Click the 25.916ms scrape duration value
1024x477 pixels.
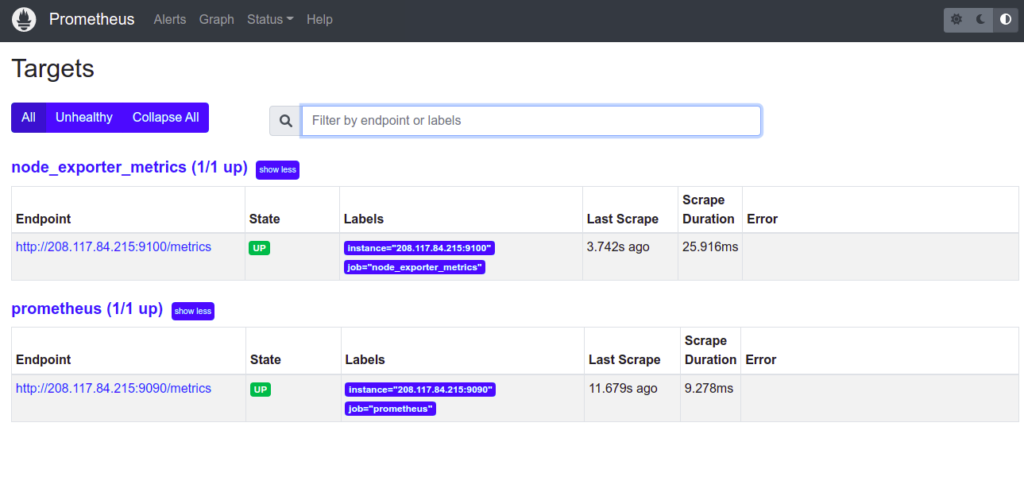[711, 247]
